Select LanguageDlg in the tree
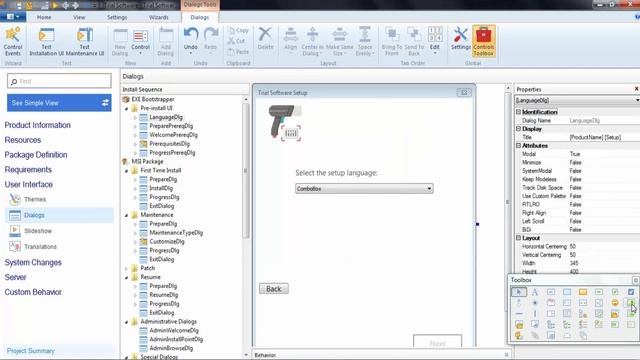 point(166,117)
